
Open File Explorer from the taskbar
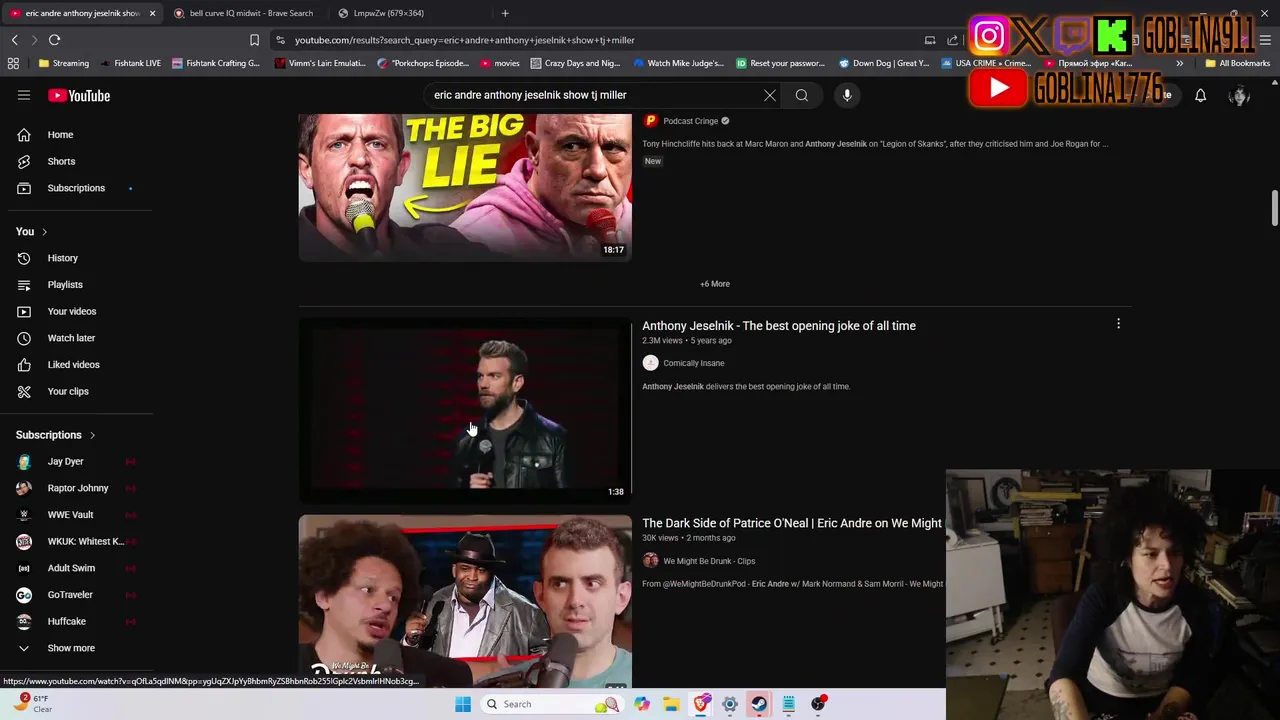671,704
